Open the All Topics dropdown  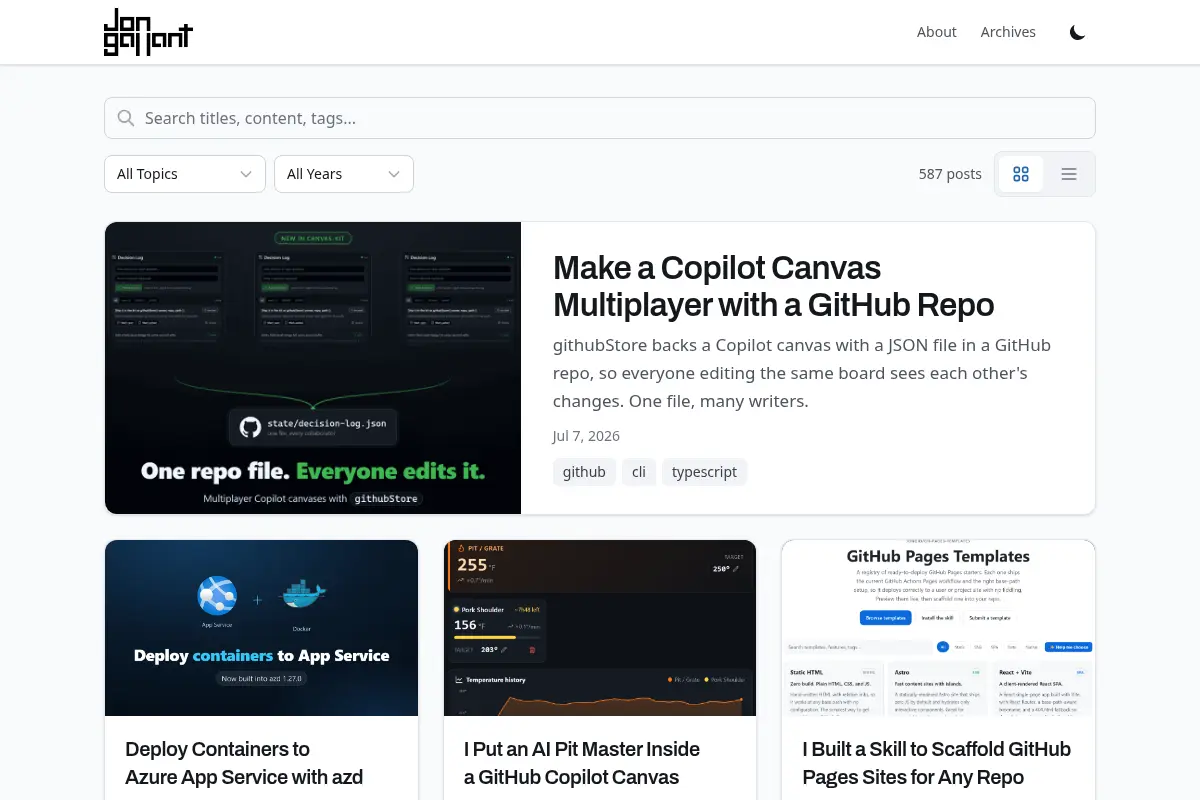(x=185, y=174)
